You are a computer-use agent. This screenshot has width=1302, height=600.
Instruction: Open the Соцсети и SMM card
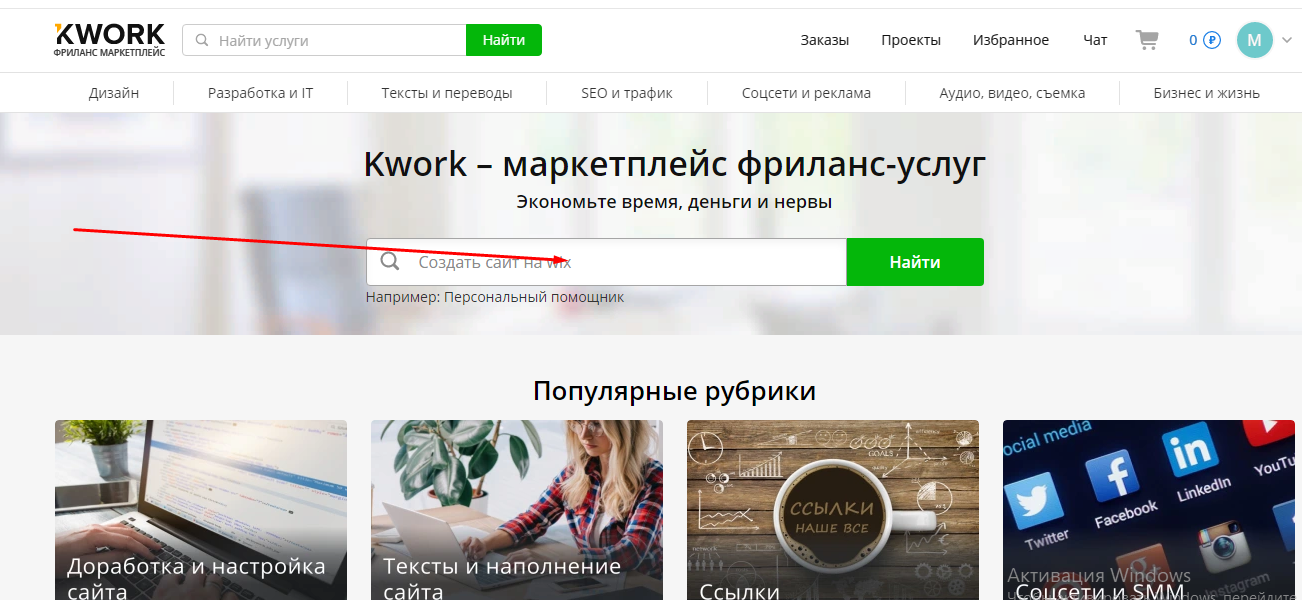click(x=1149, y=510)
